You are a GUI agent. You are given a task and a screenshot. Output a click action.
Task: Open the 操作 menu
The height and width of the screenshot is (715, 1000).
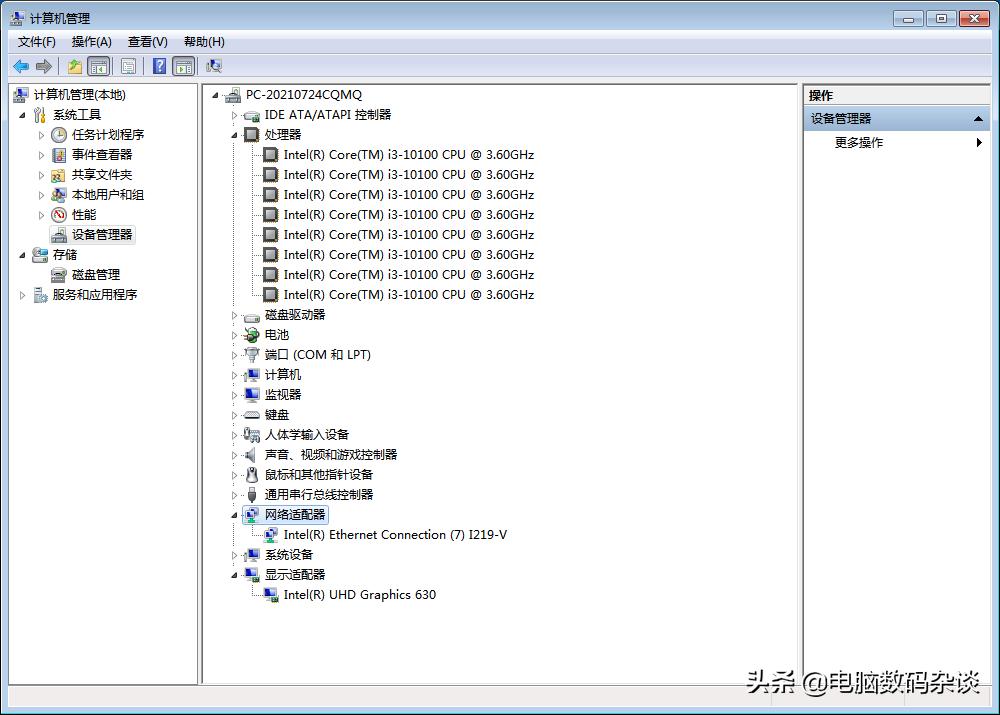(x=91, y=41)
